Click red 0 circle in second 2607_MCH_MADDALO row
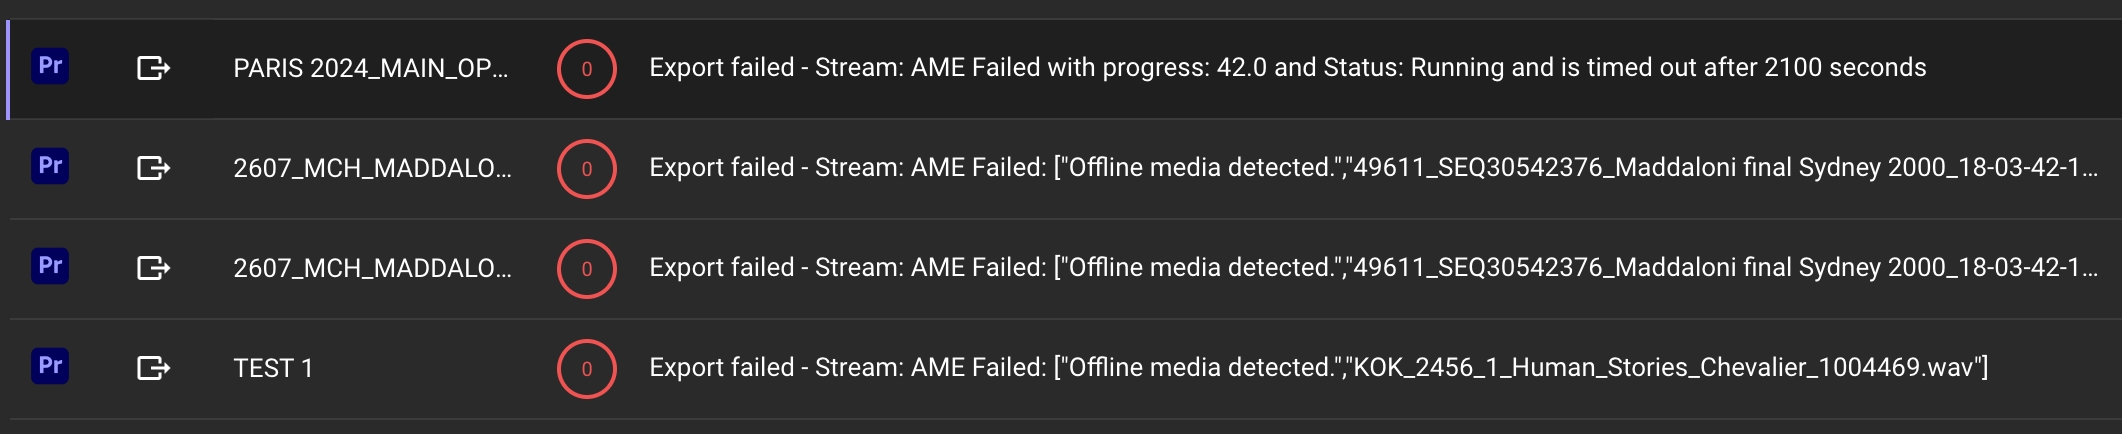This screenshot has height=434, width=2122. 586,269
